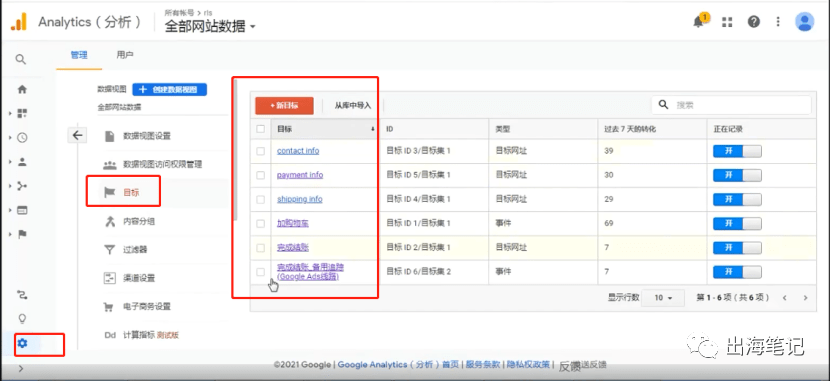Open 渠道设置 channel settings
831x382 pixels.
tap(139, 278)
